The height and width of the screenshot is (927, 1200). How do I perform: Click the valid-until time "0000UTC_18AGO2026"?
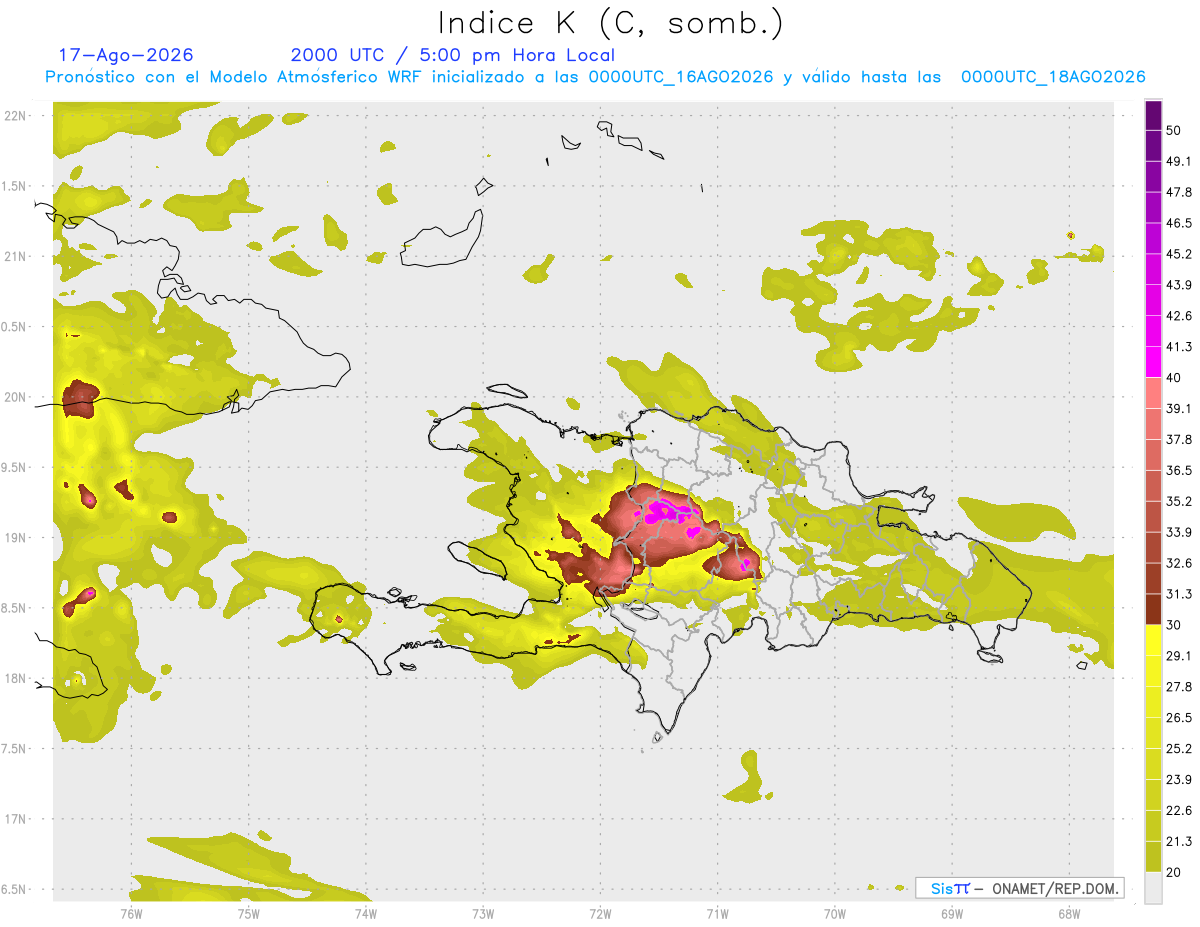click(x=1053, y=77)
